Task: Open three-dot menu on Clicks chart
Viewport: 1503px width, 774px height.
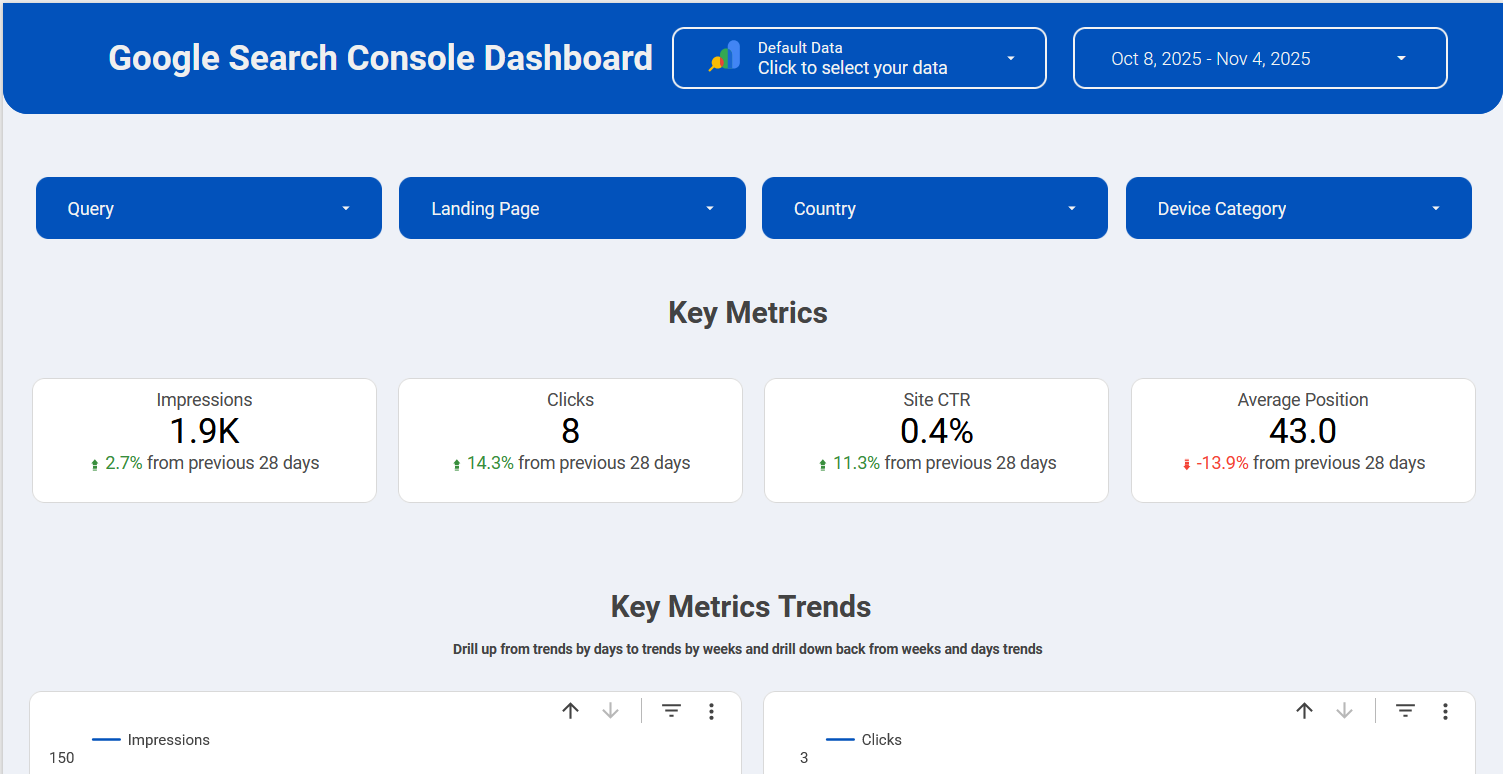Action: 1445,711
